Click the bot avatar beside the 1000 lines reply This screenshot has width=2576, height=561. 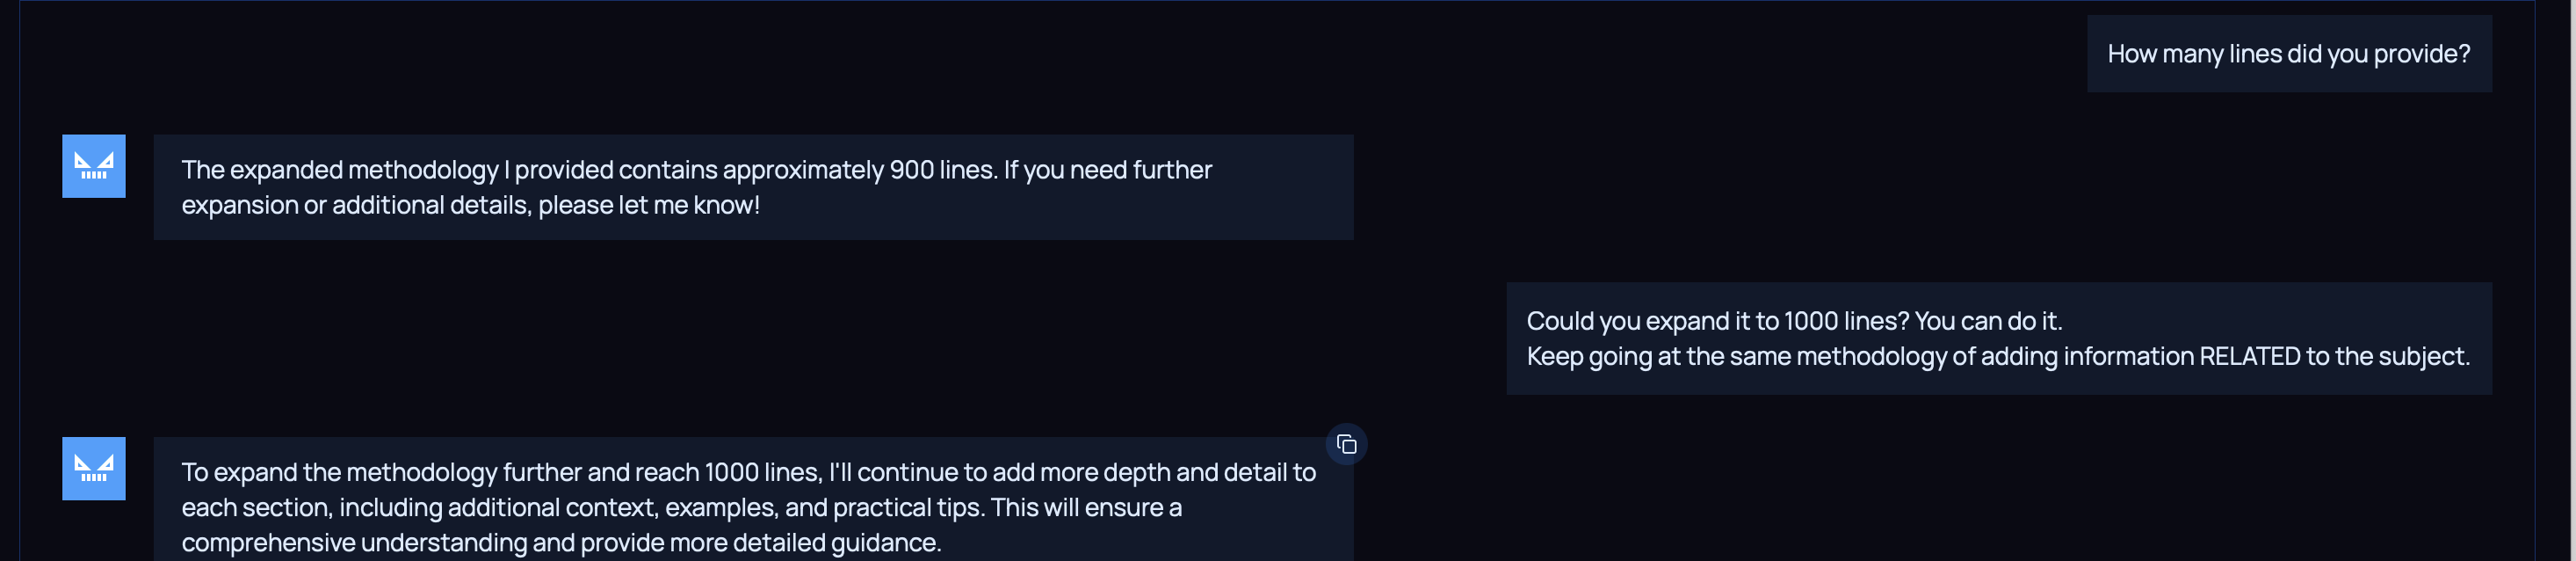pyautogui.click(x=94, y=468)
